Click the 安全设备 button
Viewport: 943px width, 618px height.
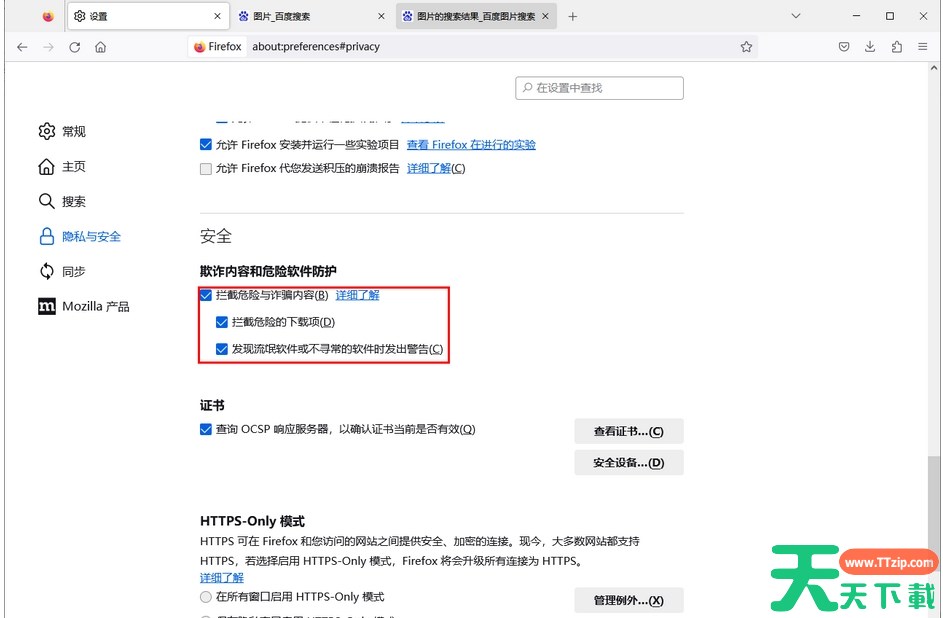click(629, 462)
